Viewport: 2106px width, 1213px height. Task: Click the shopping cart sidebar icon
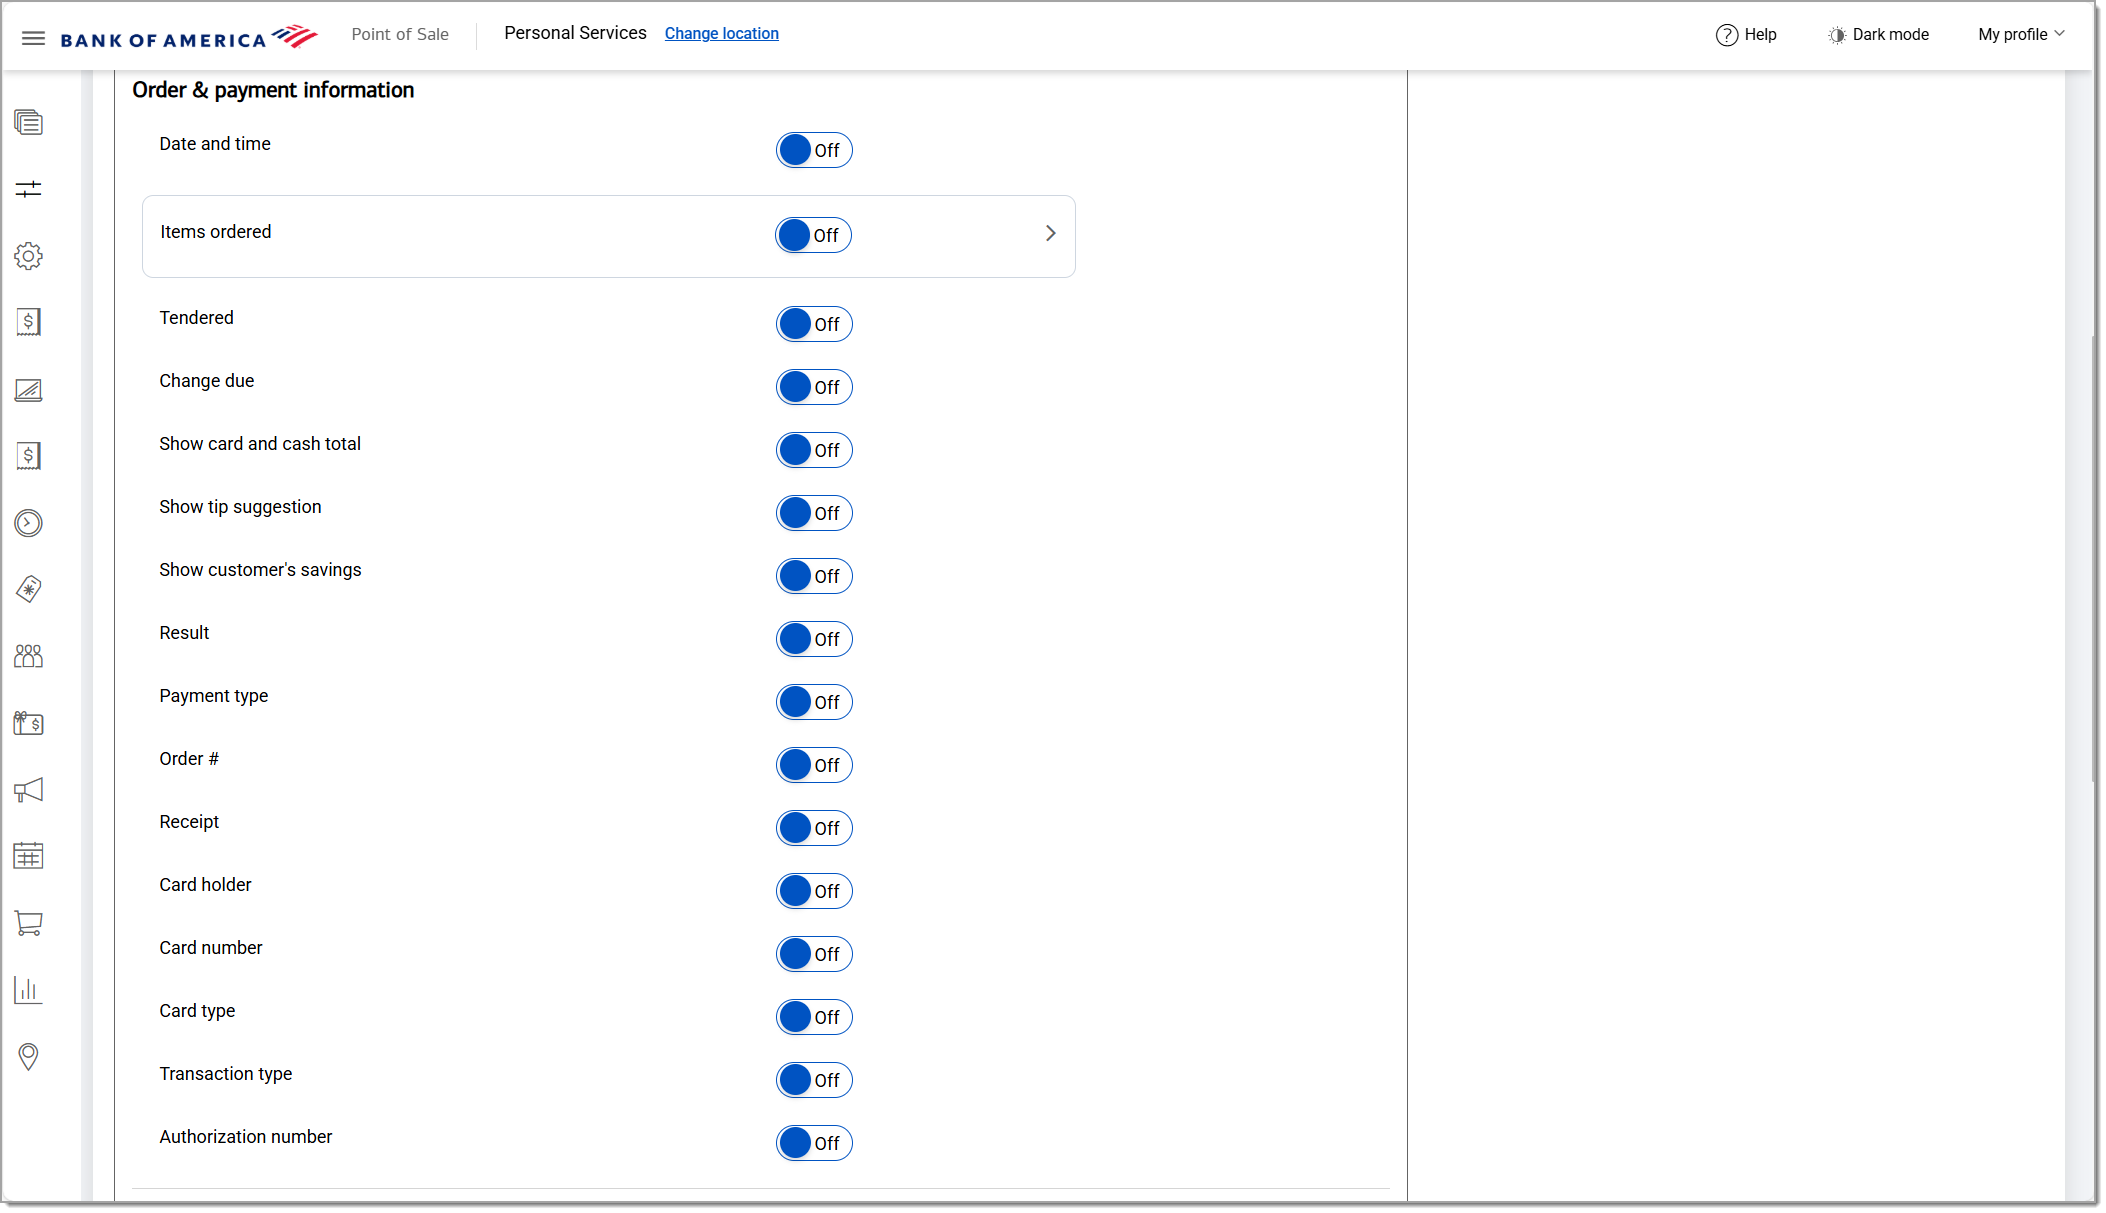(28, 923)
